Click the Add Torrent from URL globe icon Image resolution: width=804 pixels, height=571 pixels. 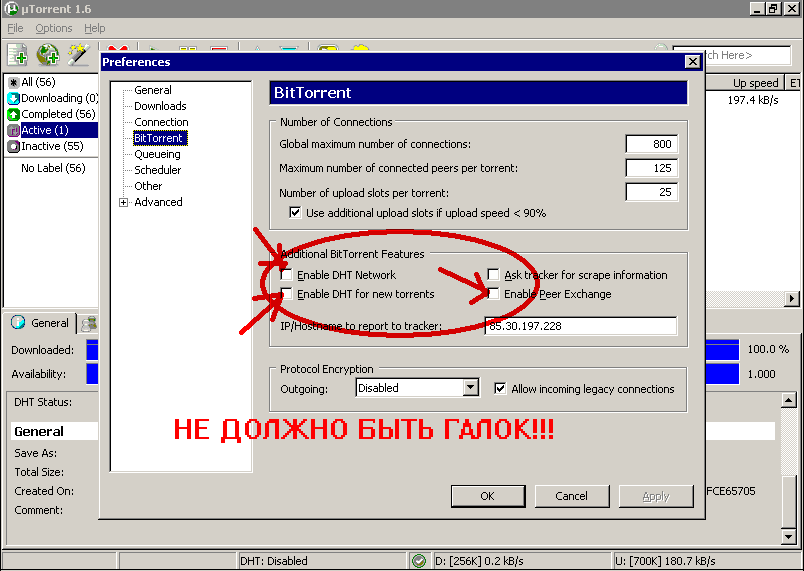pyautogui.click(x=48, y=55)
